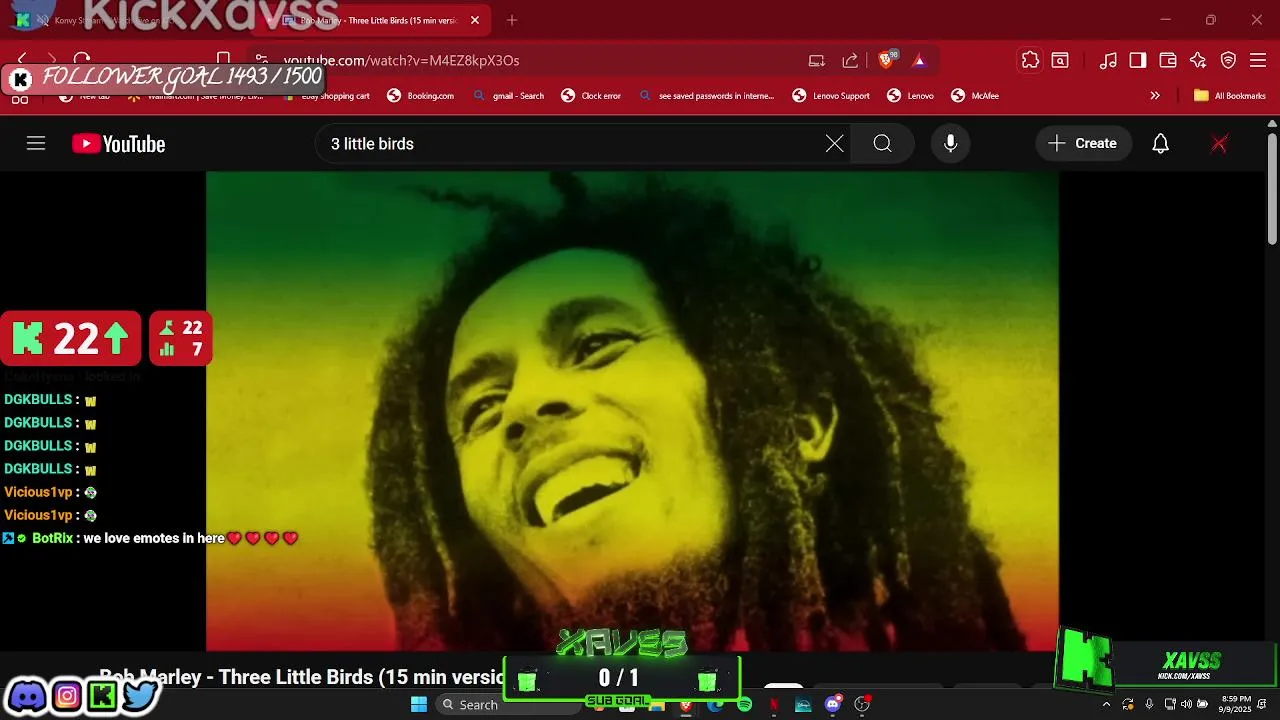Screen dimensions: 1280x720
Task: Open the YouTube guide hamburger menu
Action: coord(36,144)
